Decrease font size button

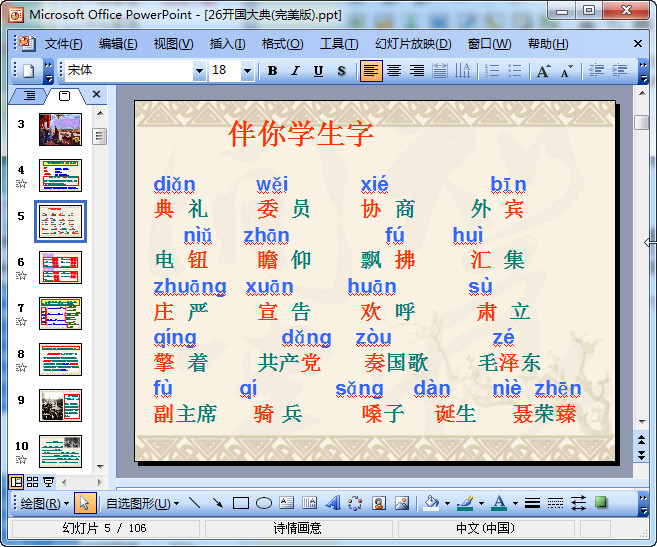tap(566, 70)
